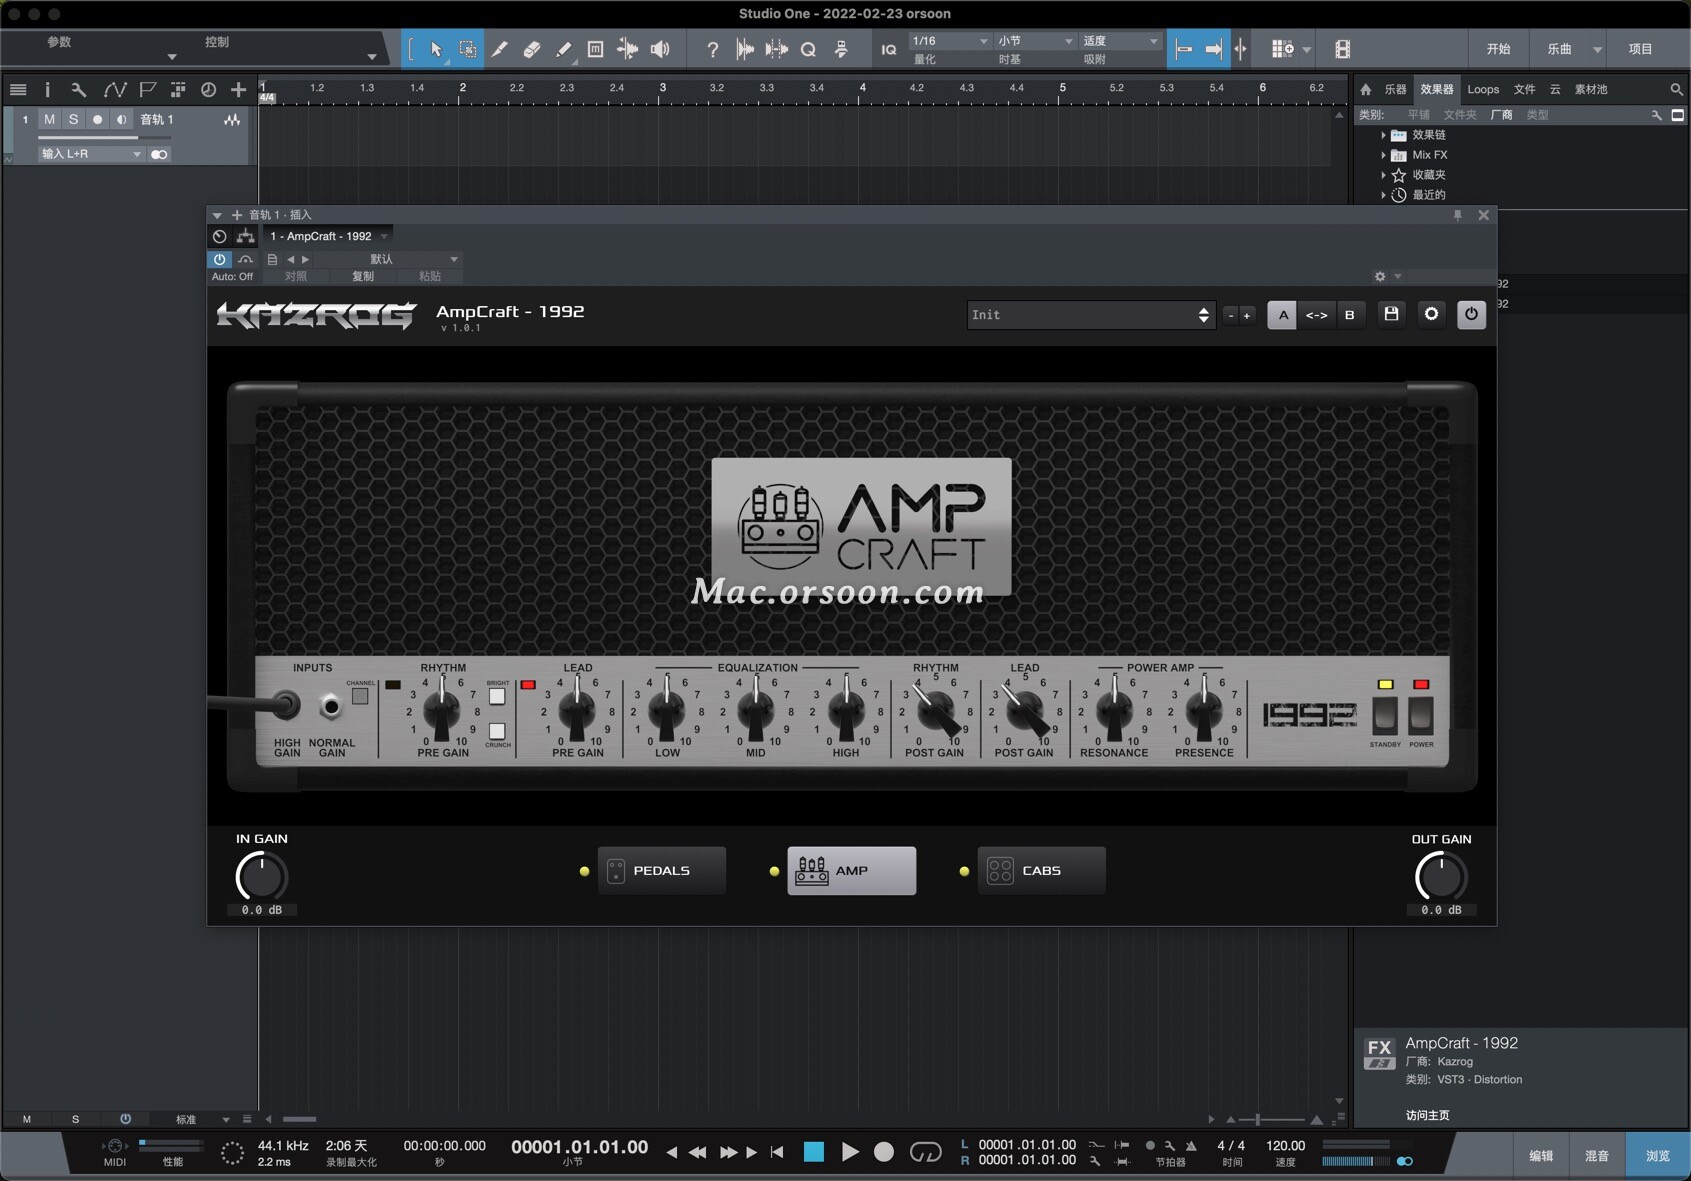
Task: Select the Range tool
Action: click(x=467, y=49)
